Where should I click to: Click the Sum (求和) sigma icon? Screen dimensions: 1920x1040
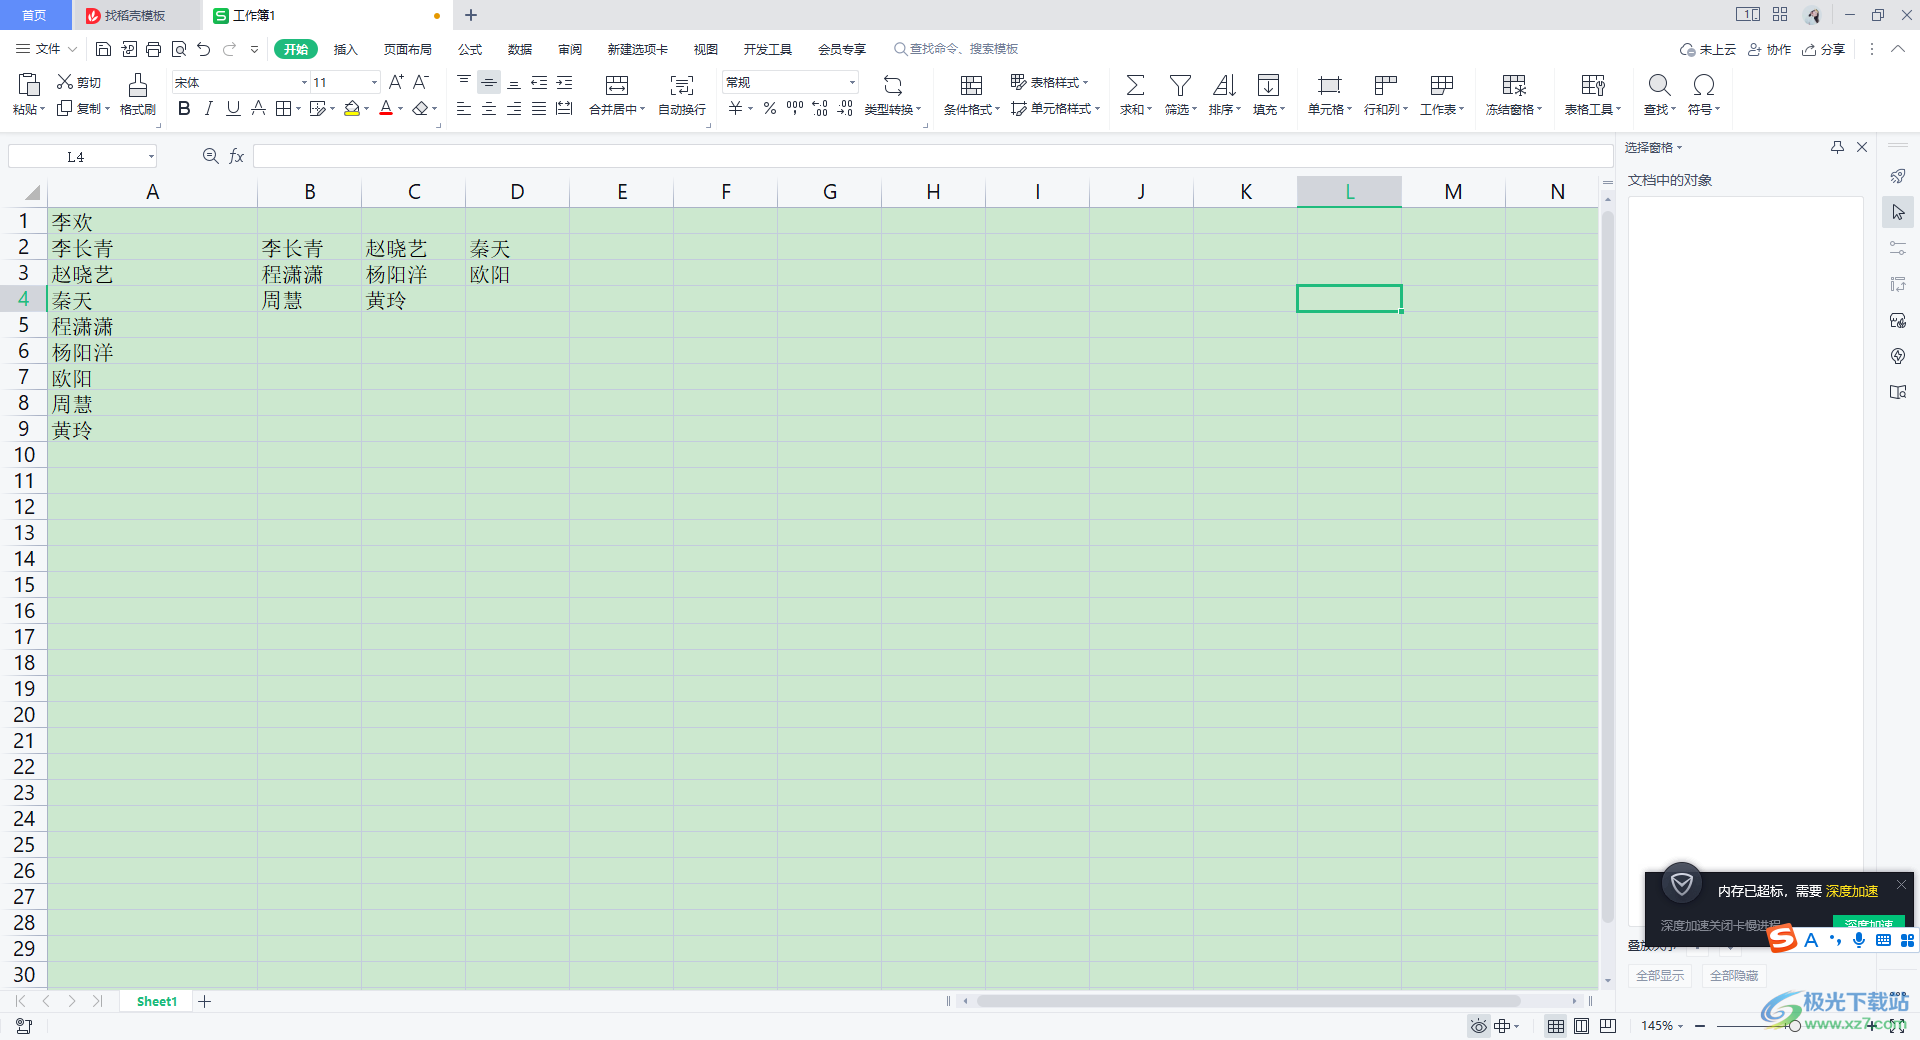(x=1135, y=85)
